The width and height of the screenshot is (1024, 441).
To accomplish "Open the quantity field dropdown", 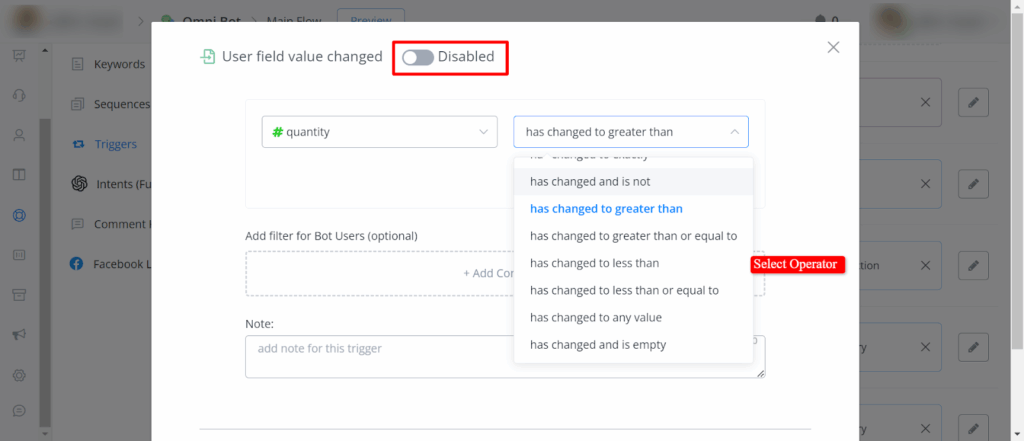I will click(x=379, y=132).
